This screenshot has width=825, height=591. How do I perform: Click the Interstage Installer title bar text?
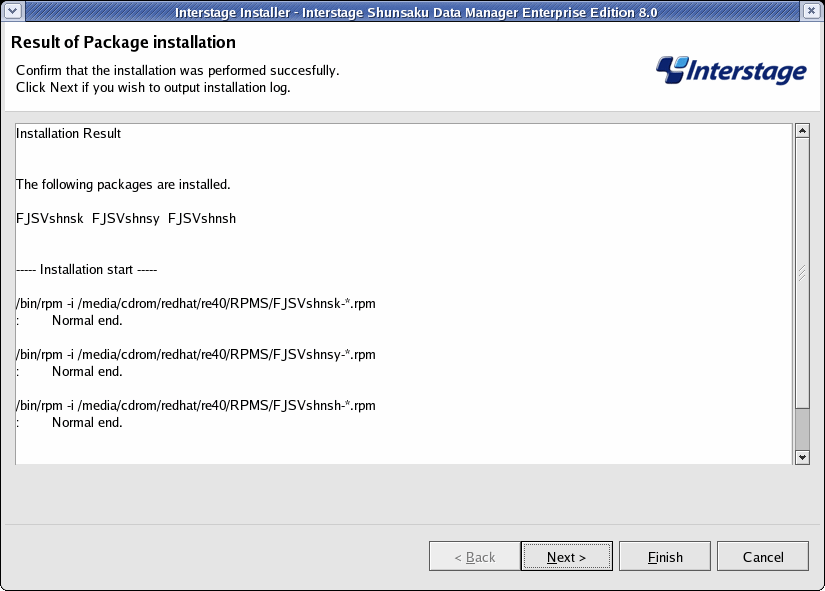(416, 12)
